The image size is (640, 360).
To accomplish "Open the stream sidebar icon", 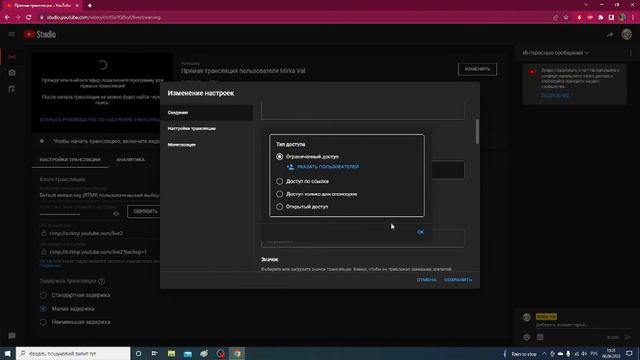I will pos(12,57).
